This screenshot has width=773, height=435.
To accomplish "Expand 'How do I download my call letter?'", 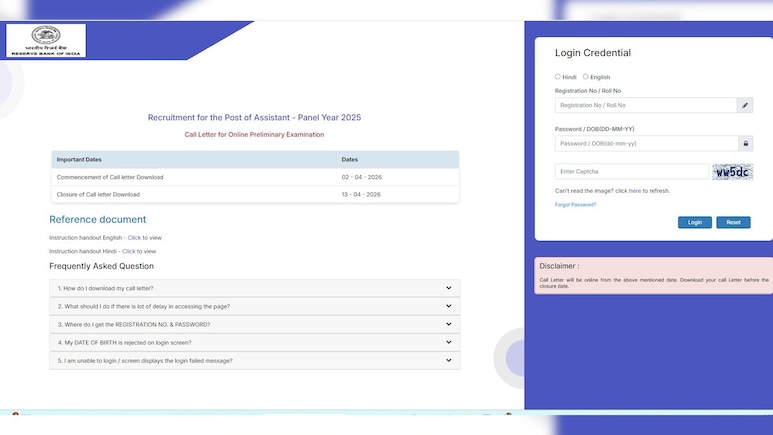I will (254, 288).
